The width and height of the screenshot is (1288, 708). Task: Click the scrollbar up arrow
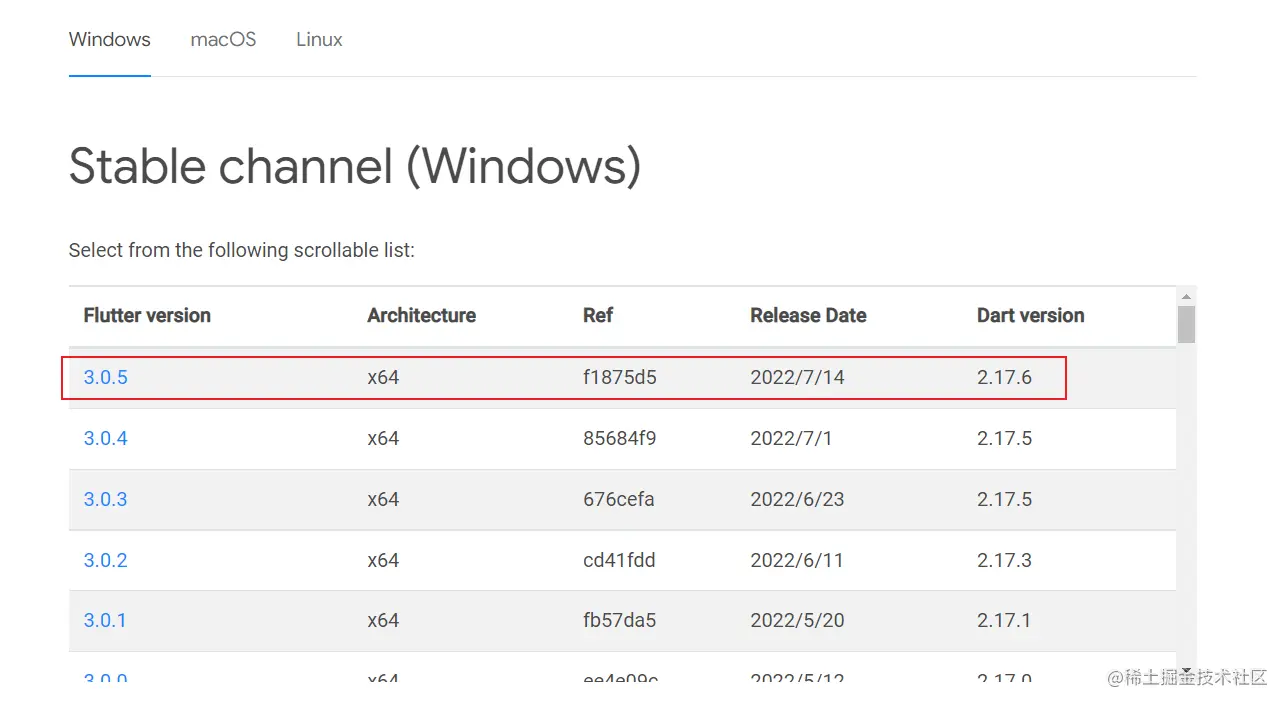pos(1186,297)
